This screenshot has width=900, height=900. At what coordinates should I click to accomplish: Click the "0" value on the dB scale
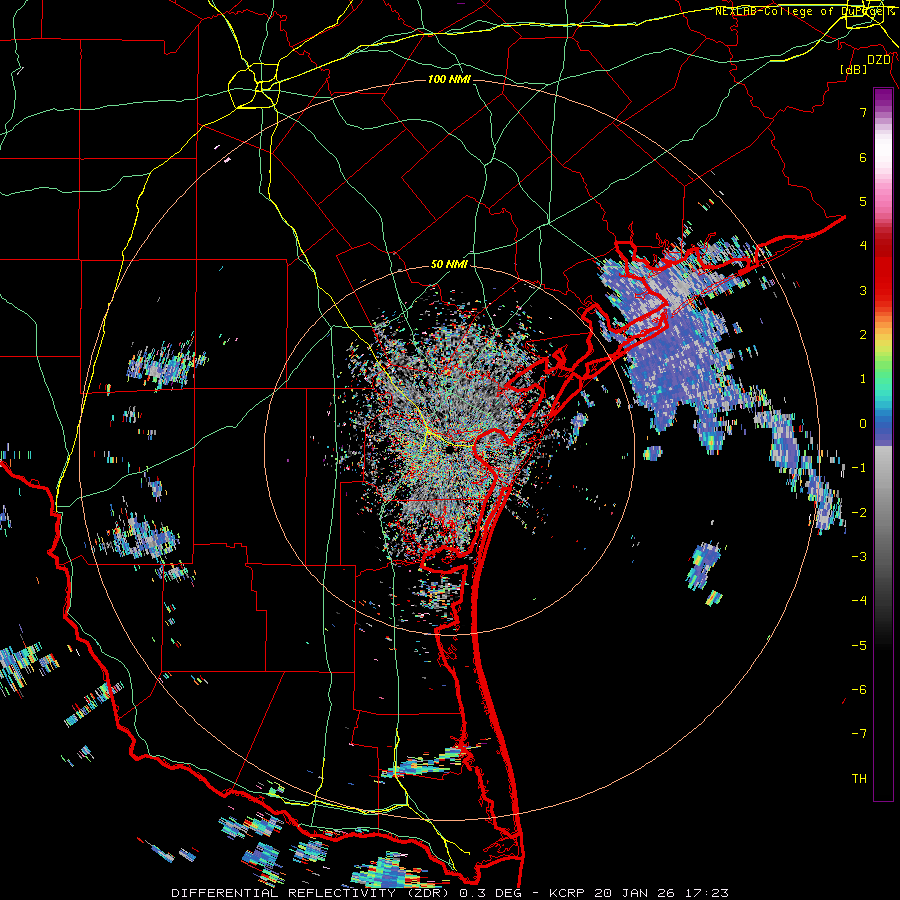(863, 424)
